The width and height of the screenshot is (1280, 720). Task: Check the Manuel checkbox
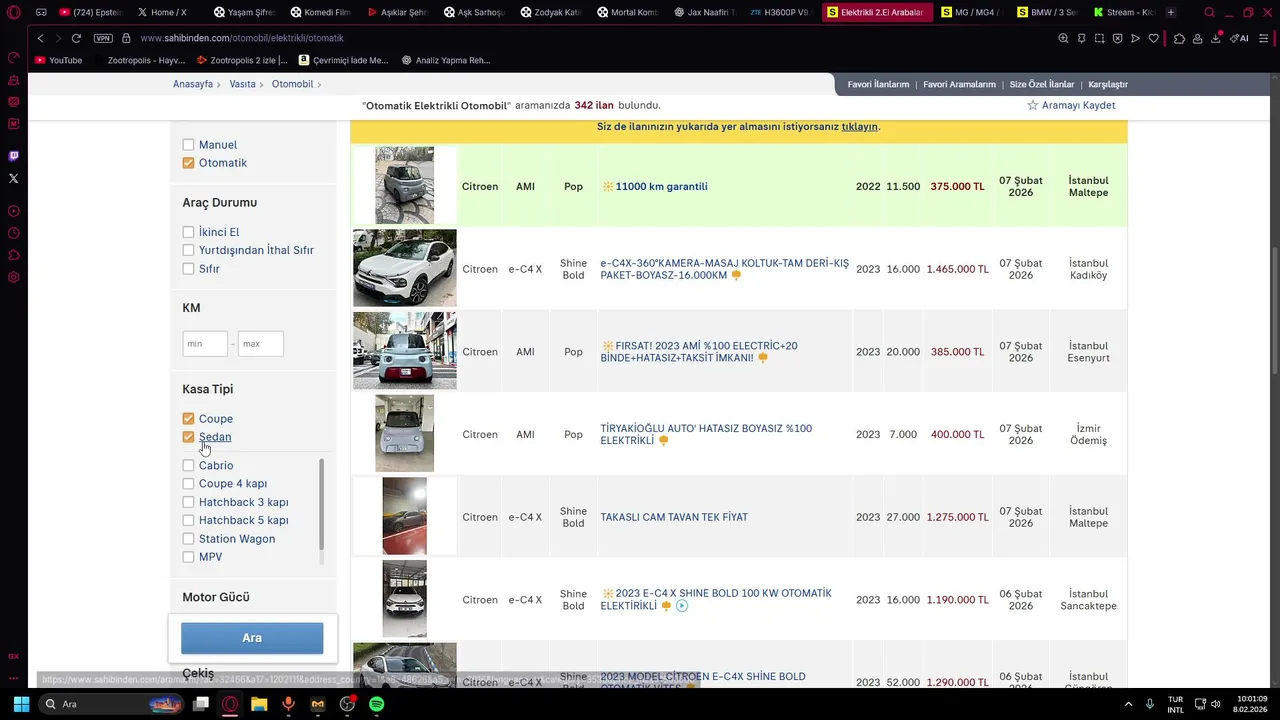click(188, 145)
